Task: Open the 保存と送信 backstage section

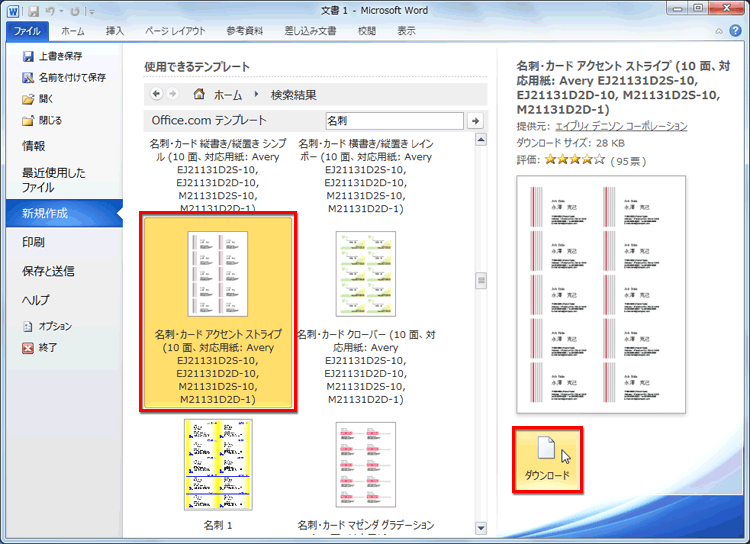Action: (48, 271)
